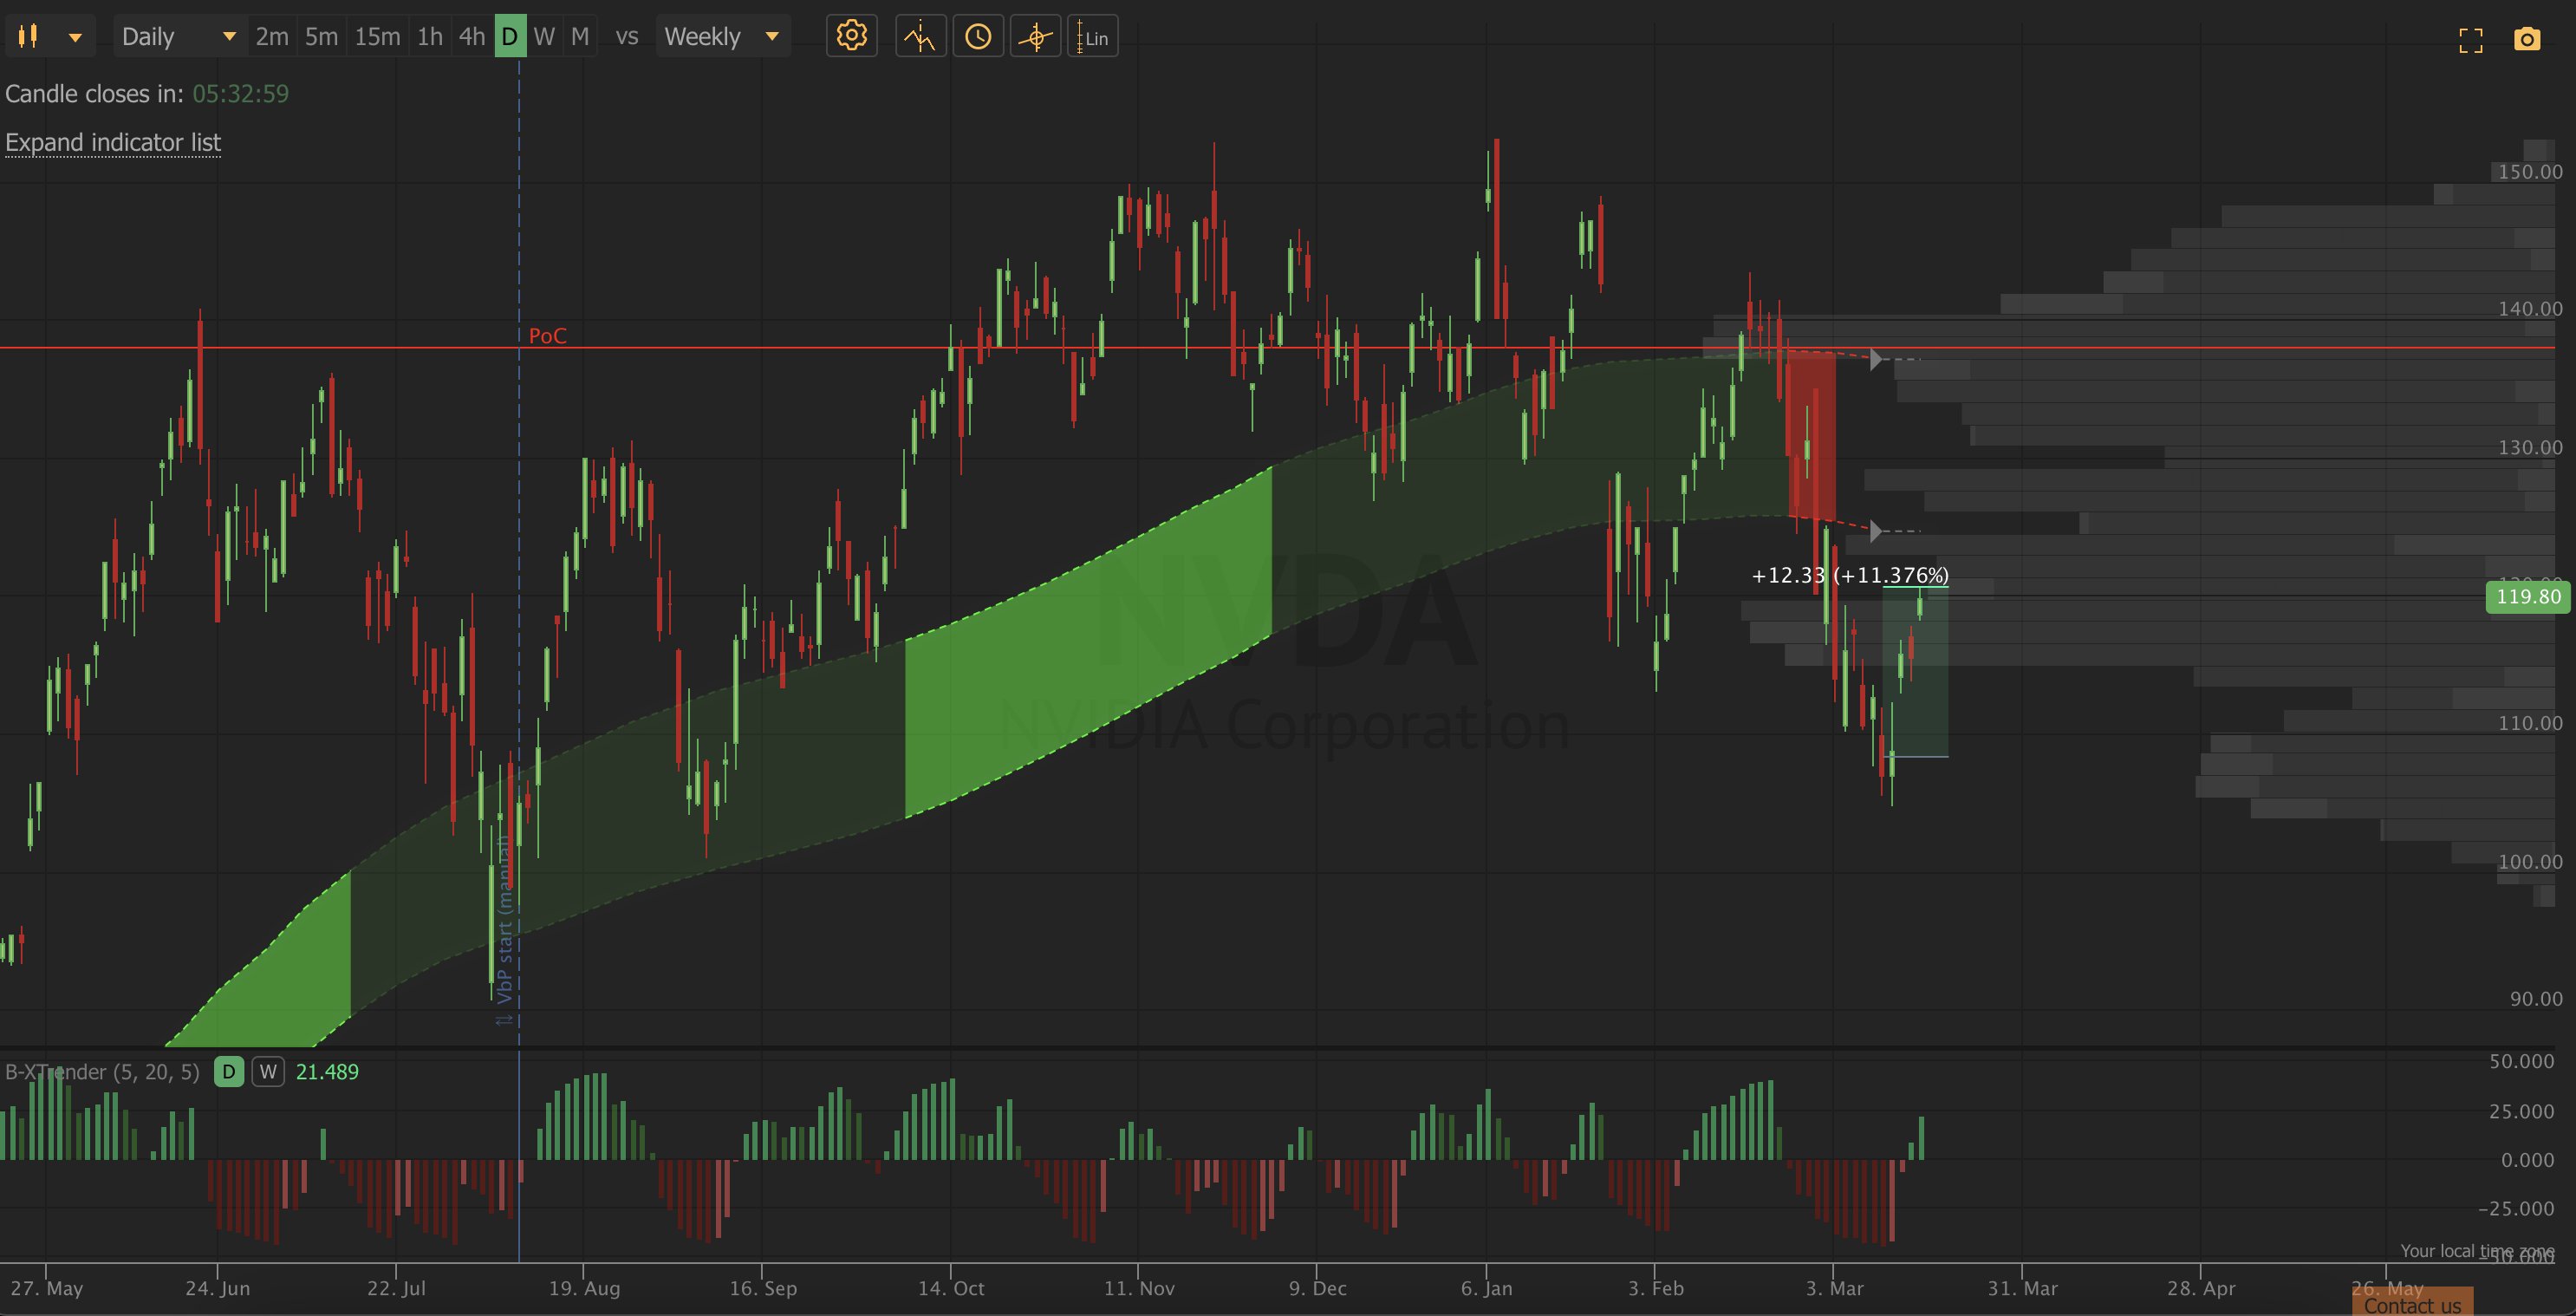The image size is (2576, 1316).
Task: Open chart settings gear icon
Action: coord(851,37)
